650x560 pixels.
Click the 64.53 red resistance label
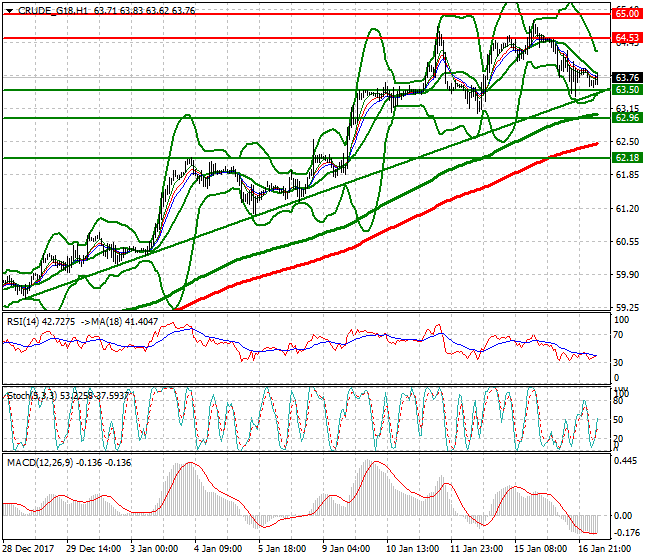(627, 38)
